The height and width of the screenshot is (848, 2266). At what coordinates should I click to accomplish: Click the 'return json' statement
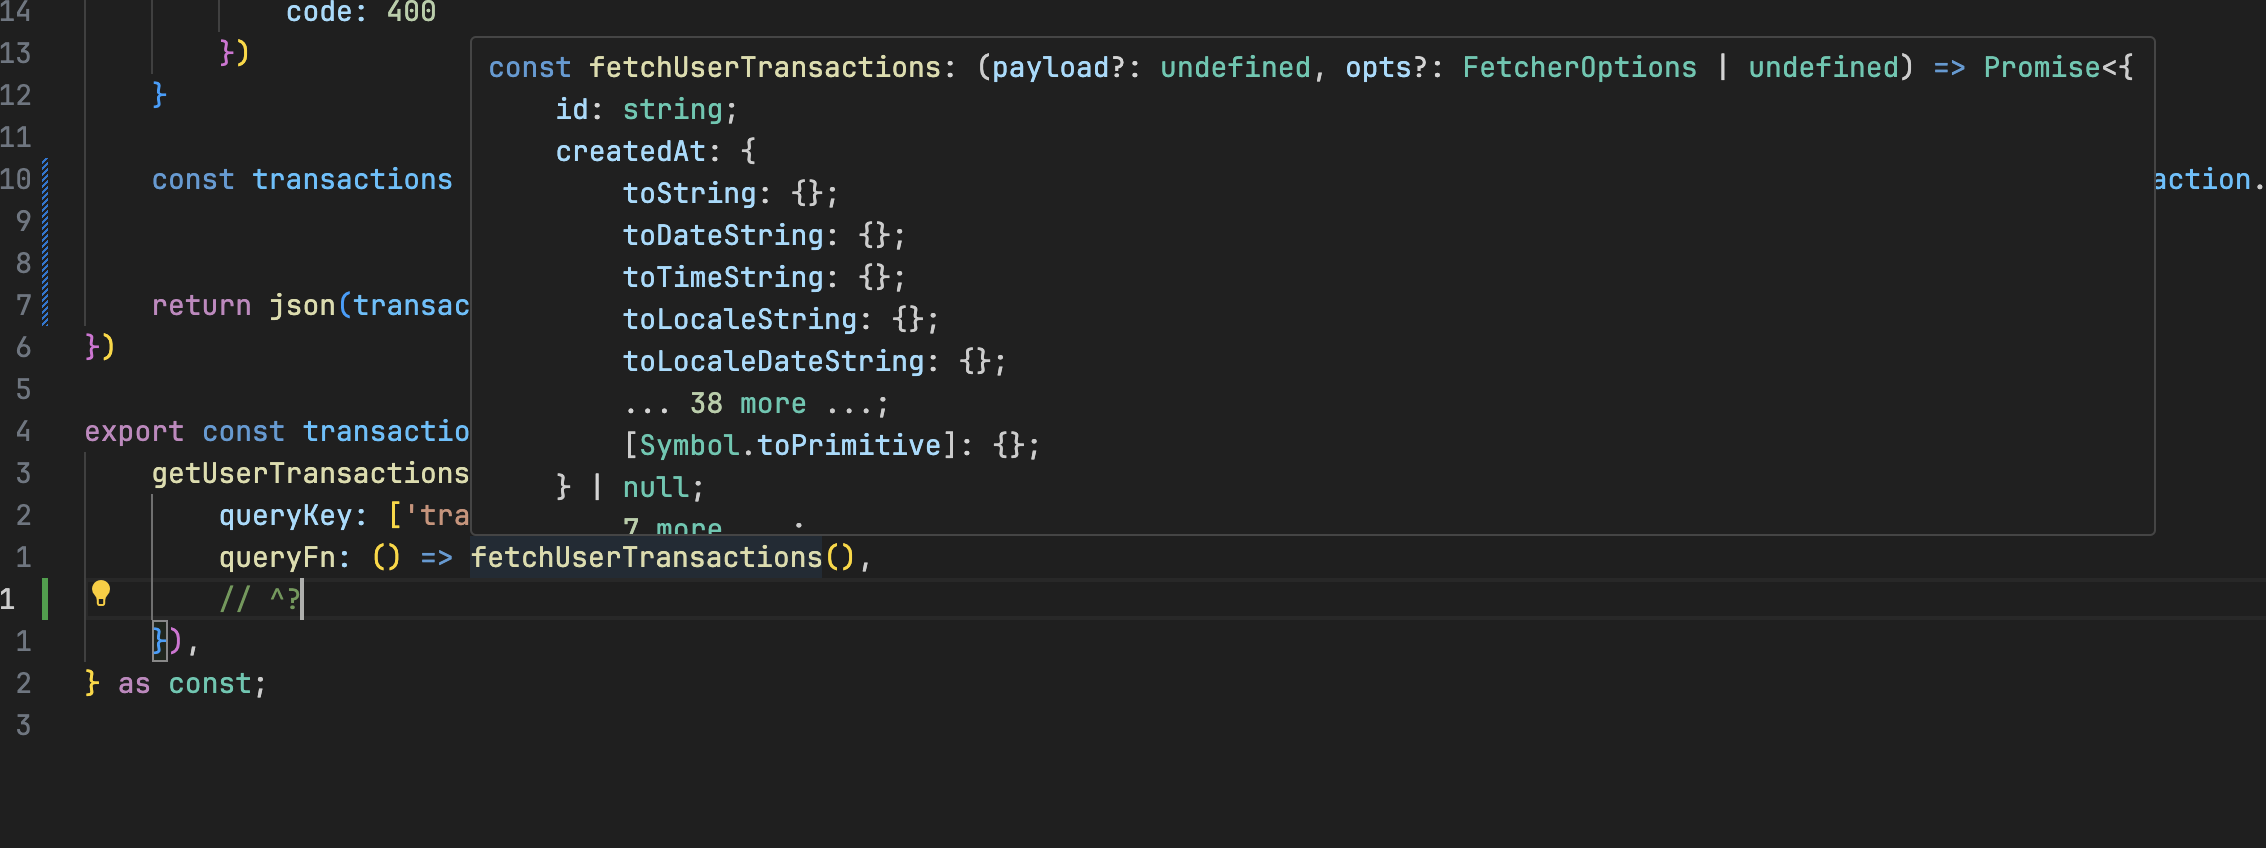click(243, 306)
